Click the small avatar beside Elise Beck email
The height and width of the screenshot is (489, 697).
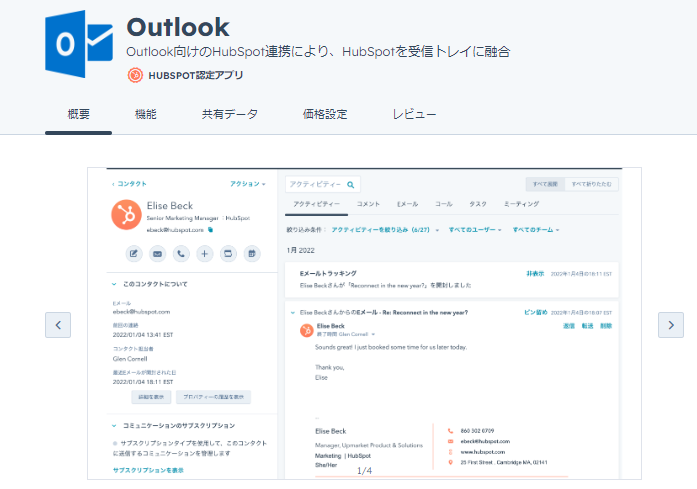[307, 330]
